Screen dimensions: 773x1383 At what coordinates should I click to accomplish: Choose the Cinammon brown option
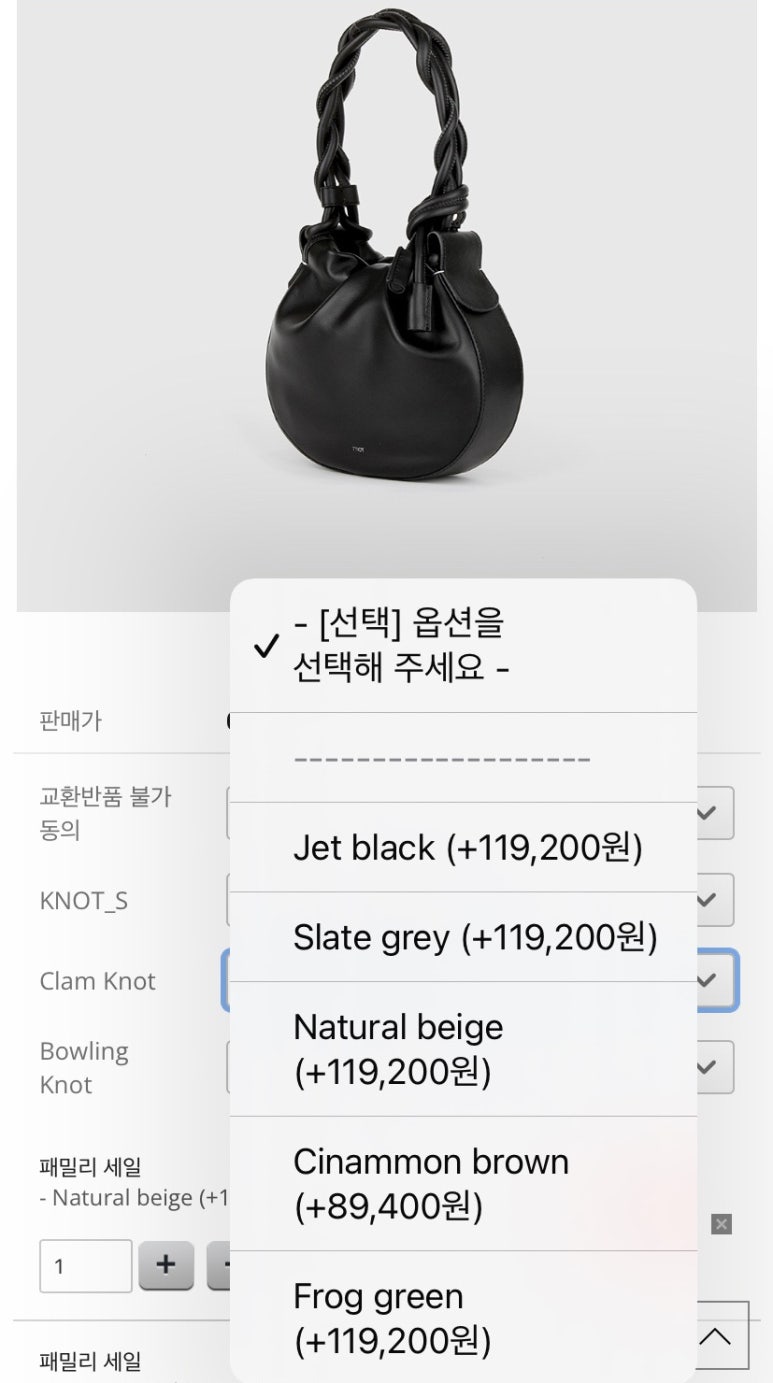(462, 1184)
